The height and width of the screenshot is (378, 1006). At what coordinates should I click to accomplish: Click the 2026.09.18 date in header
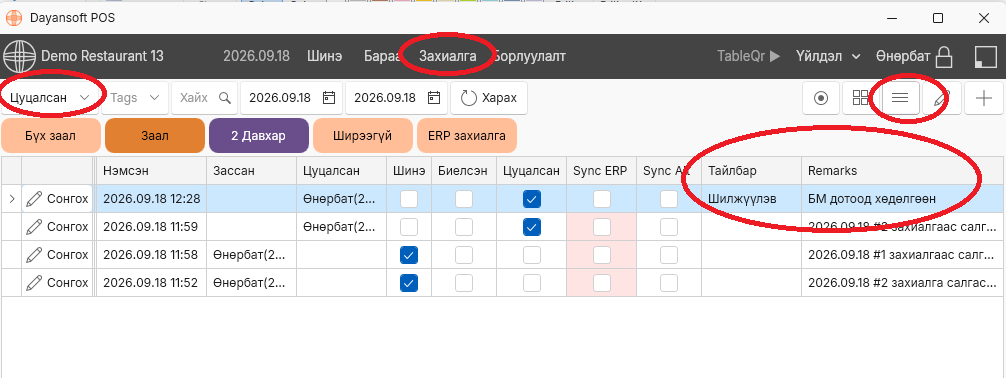[257, 56]
